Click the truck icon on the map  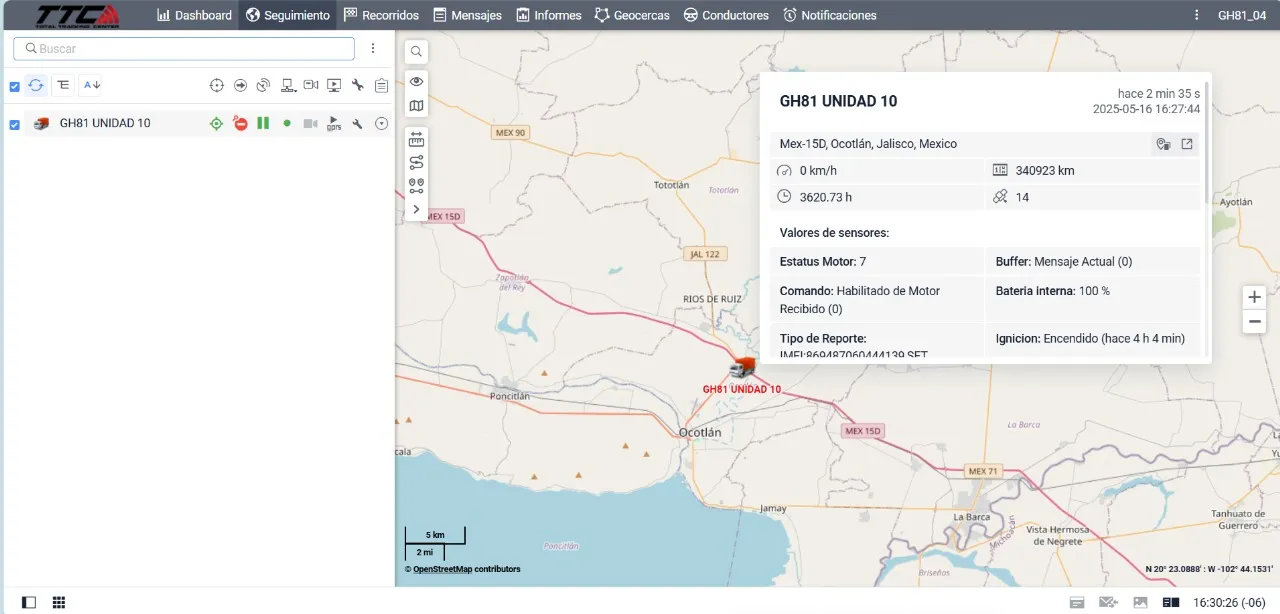(742, 368)
